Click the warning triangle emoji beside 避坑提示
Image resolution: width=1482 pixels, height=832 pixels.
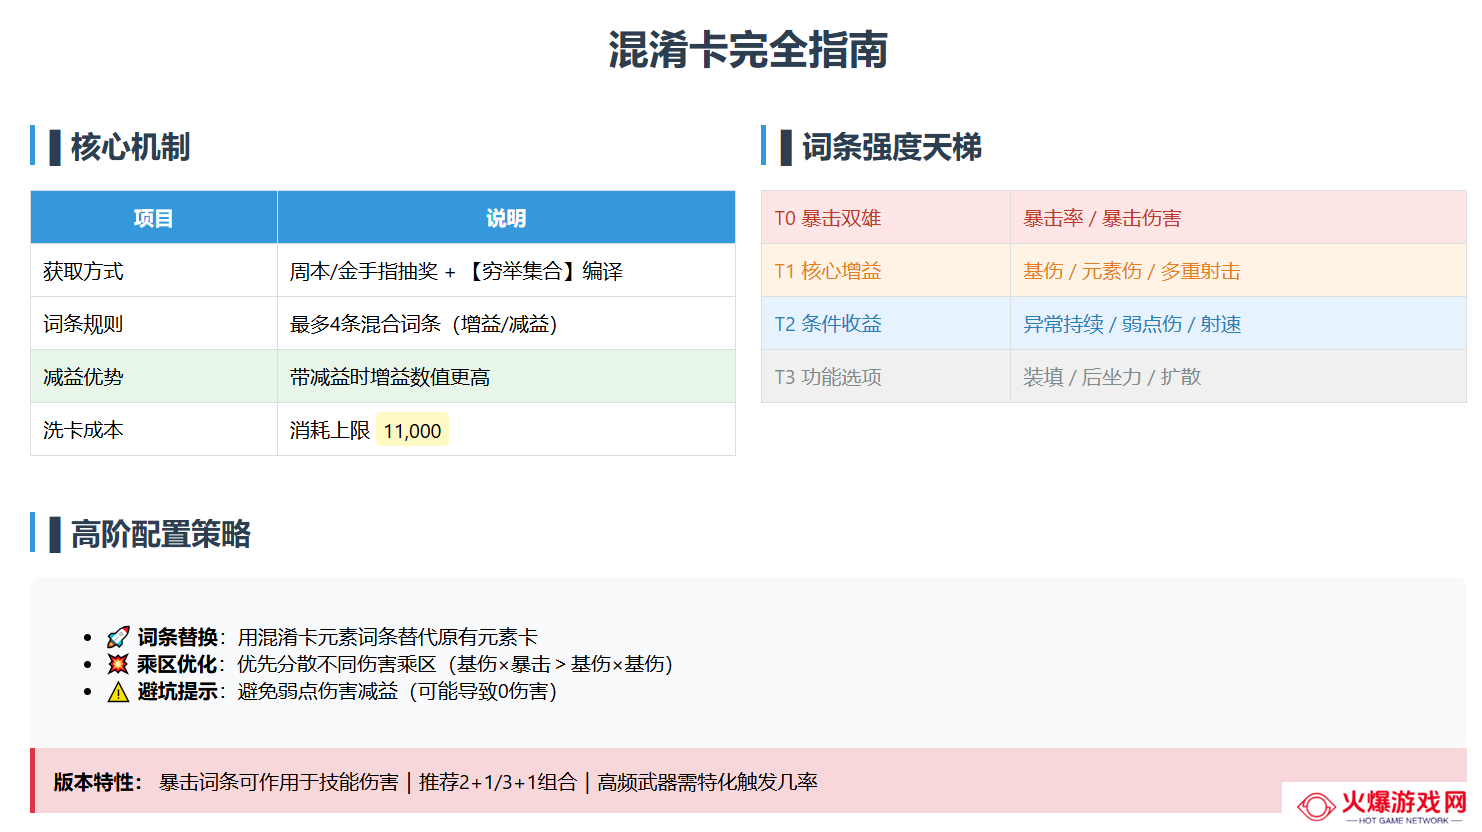click(x=118, y=692)
